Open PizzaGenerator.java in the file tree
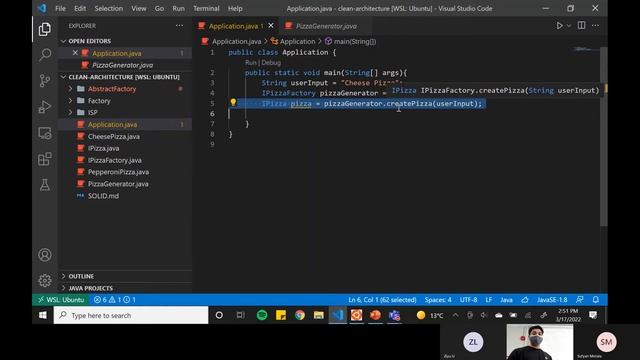This screenshot has height=360, width=640. (125, 184)
